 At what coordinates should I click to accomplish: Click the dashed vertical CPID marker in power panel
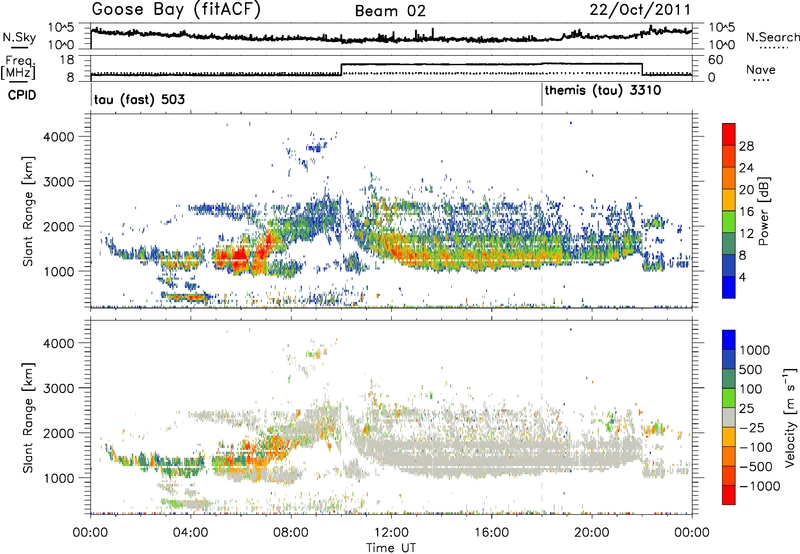coord(542,211)
